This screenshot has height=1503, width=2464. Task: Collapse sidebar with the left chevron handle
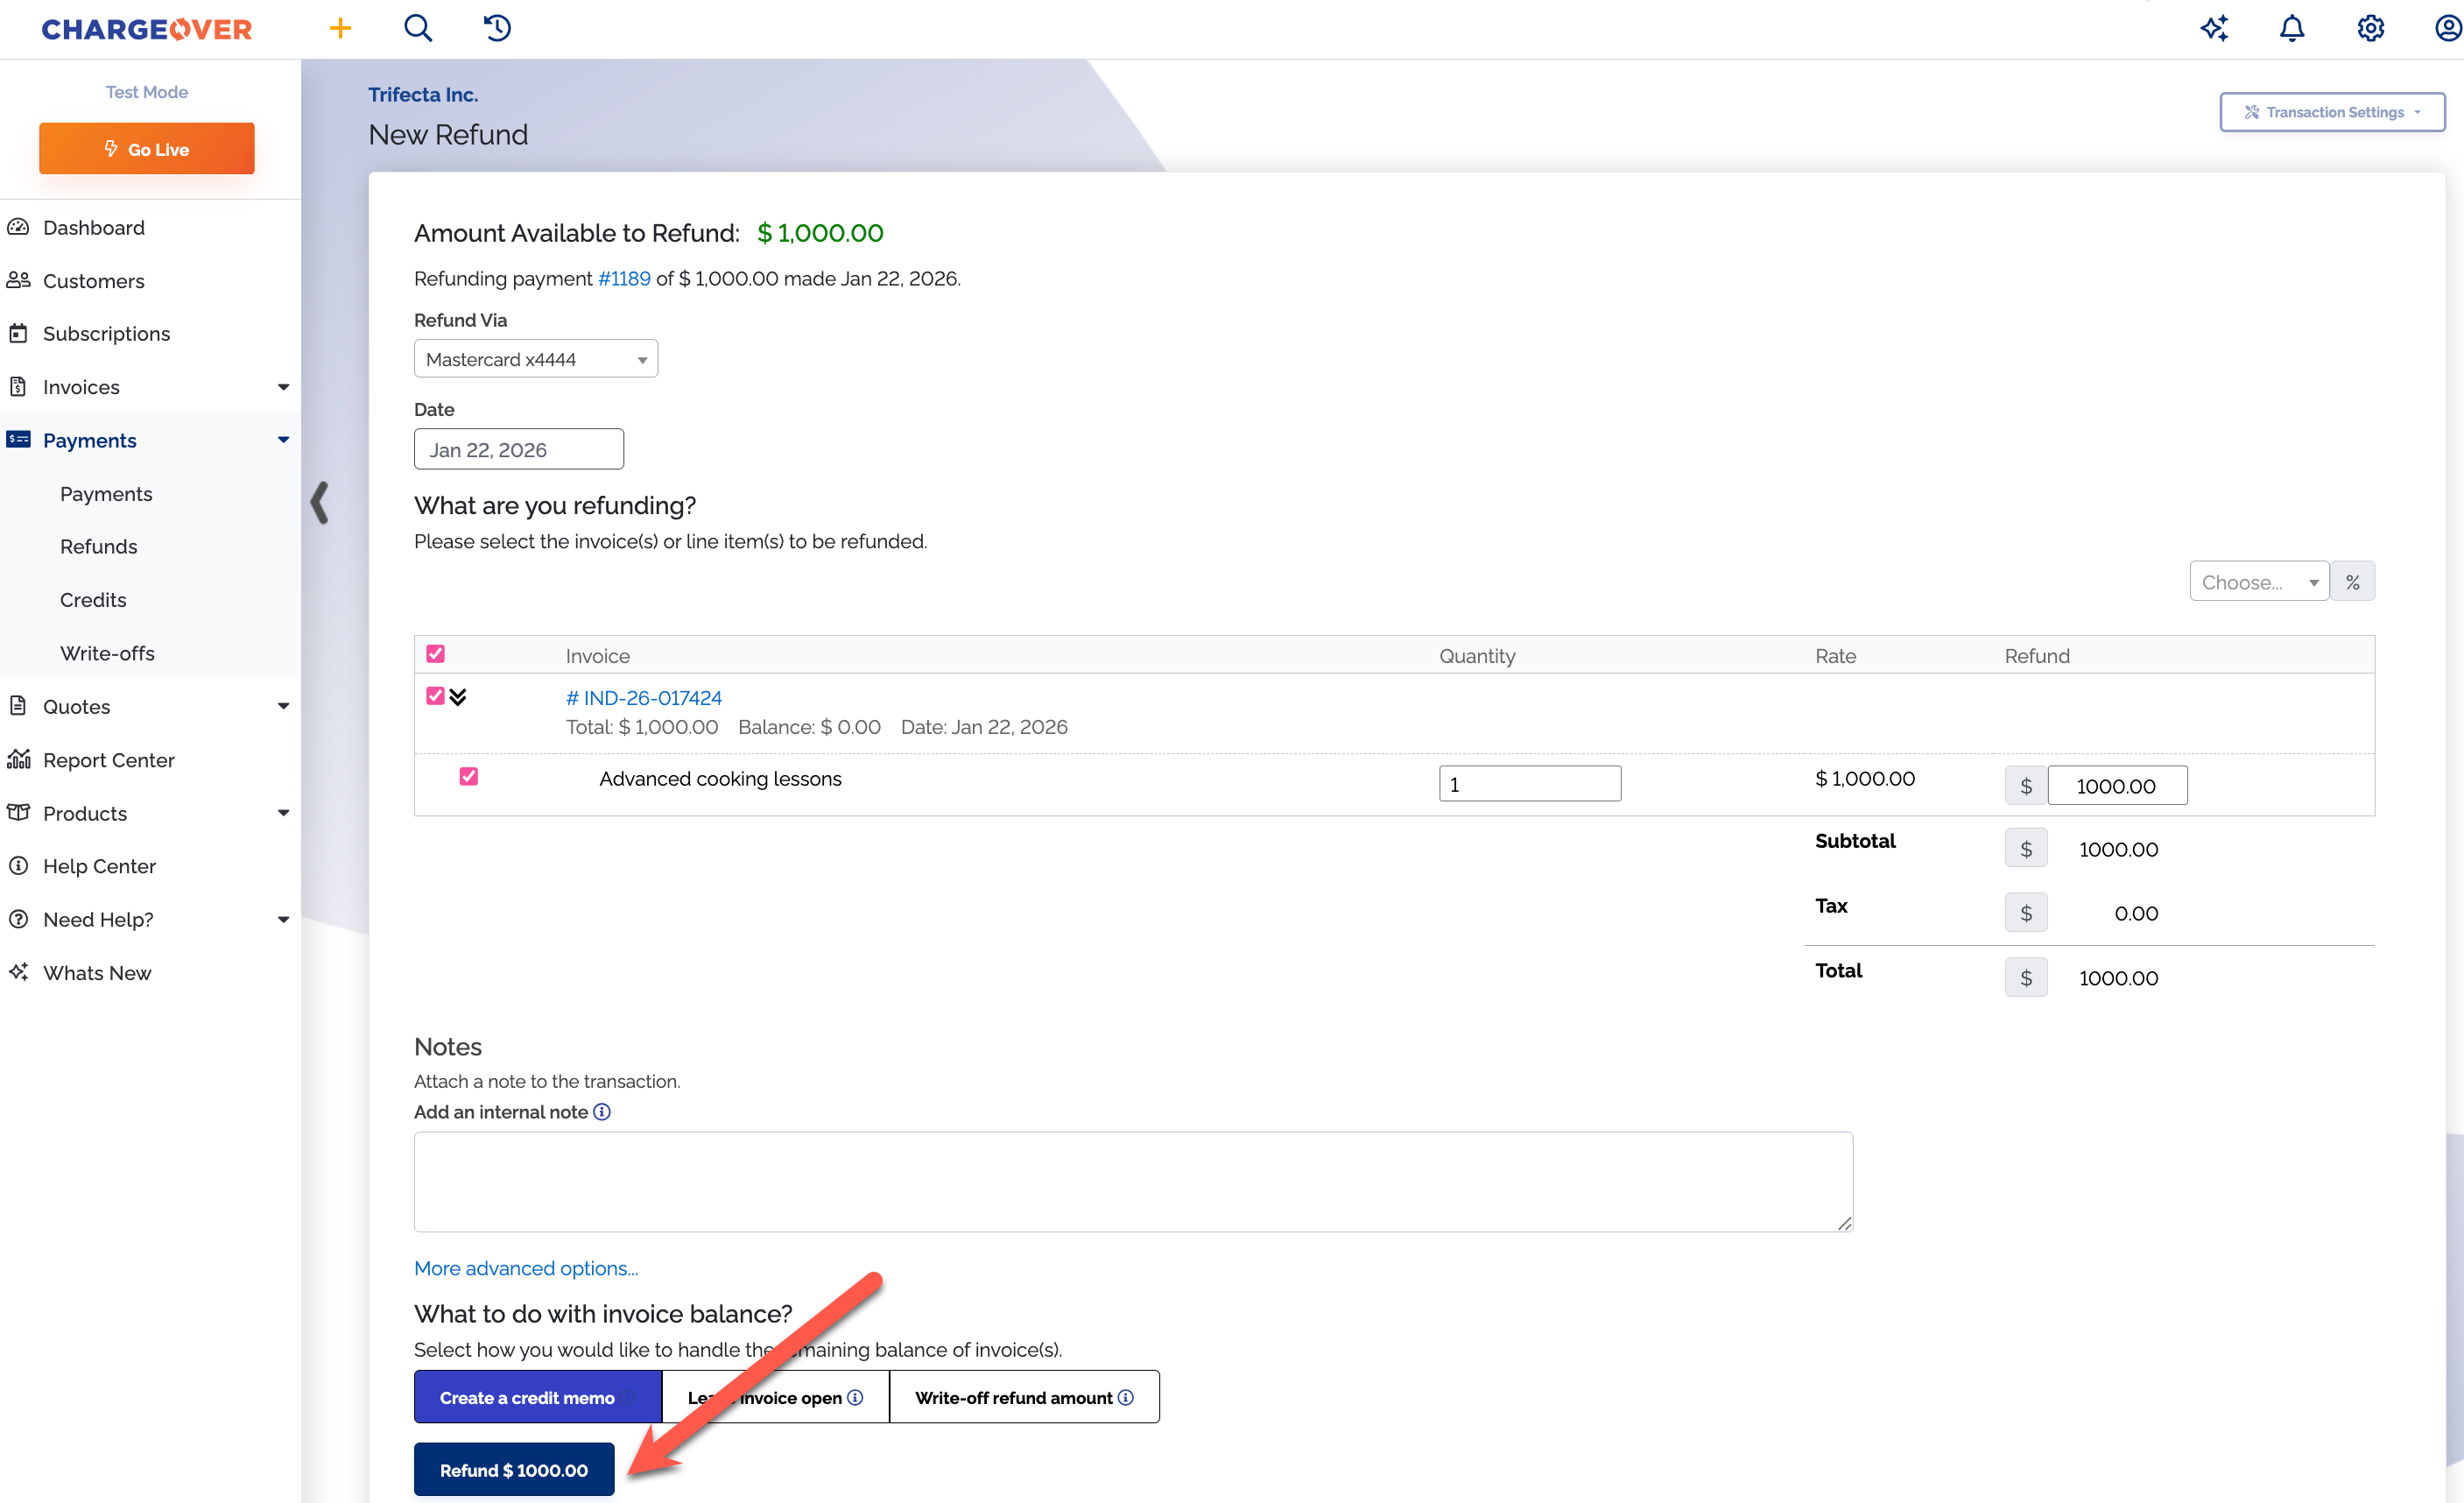click(320, 502)
